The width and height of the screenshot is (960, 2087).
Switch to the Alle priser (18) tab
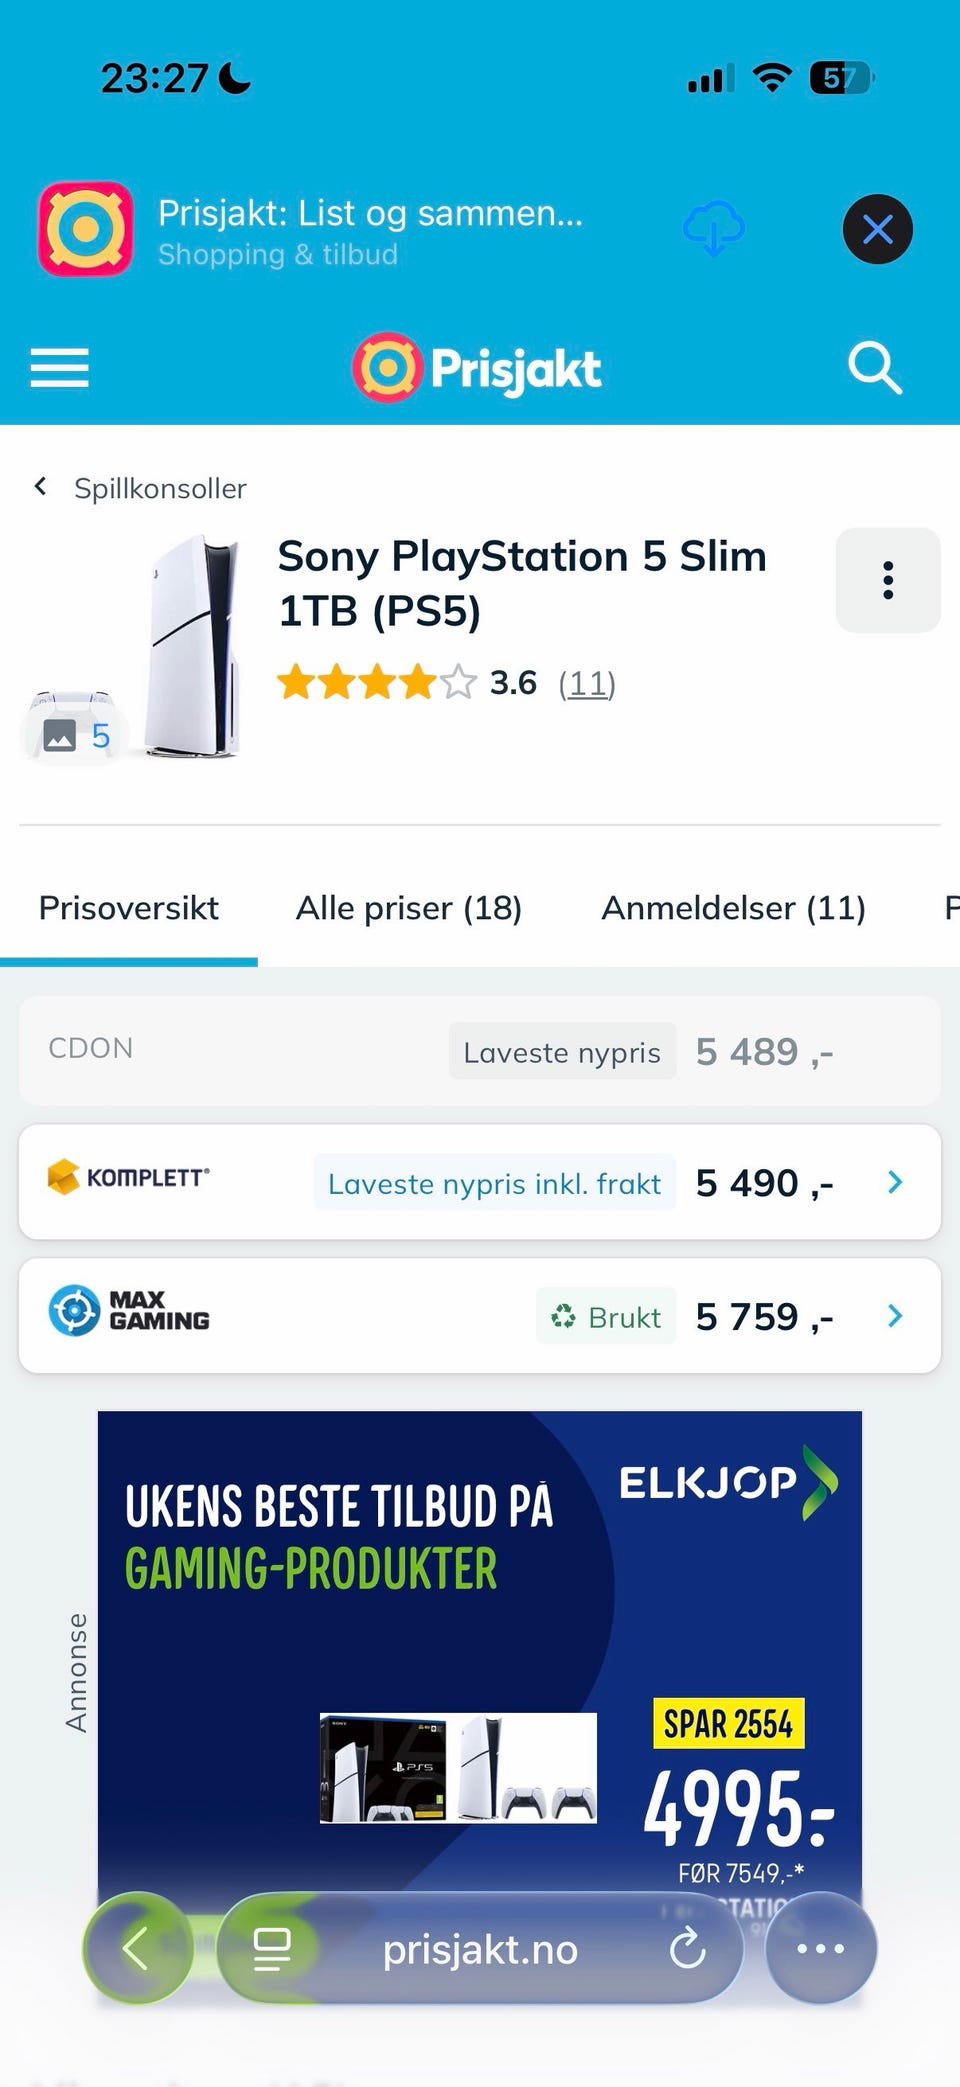(x=409, y=908)
